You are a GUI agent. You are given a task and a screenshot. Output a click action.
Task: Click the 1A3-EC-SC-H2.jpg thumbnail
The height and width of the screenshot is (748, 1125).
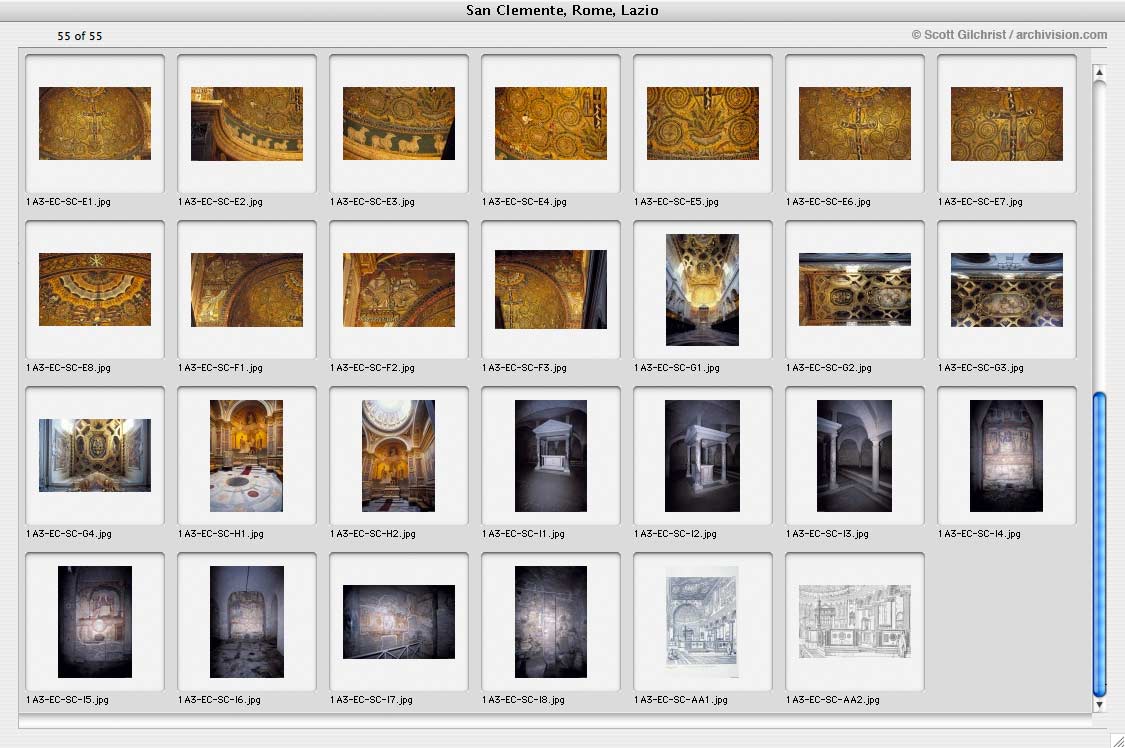398,455
